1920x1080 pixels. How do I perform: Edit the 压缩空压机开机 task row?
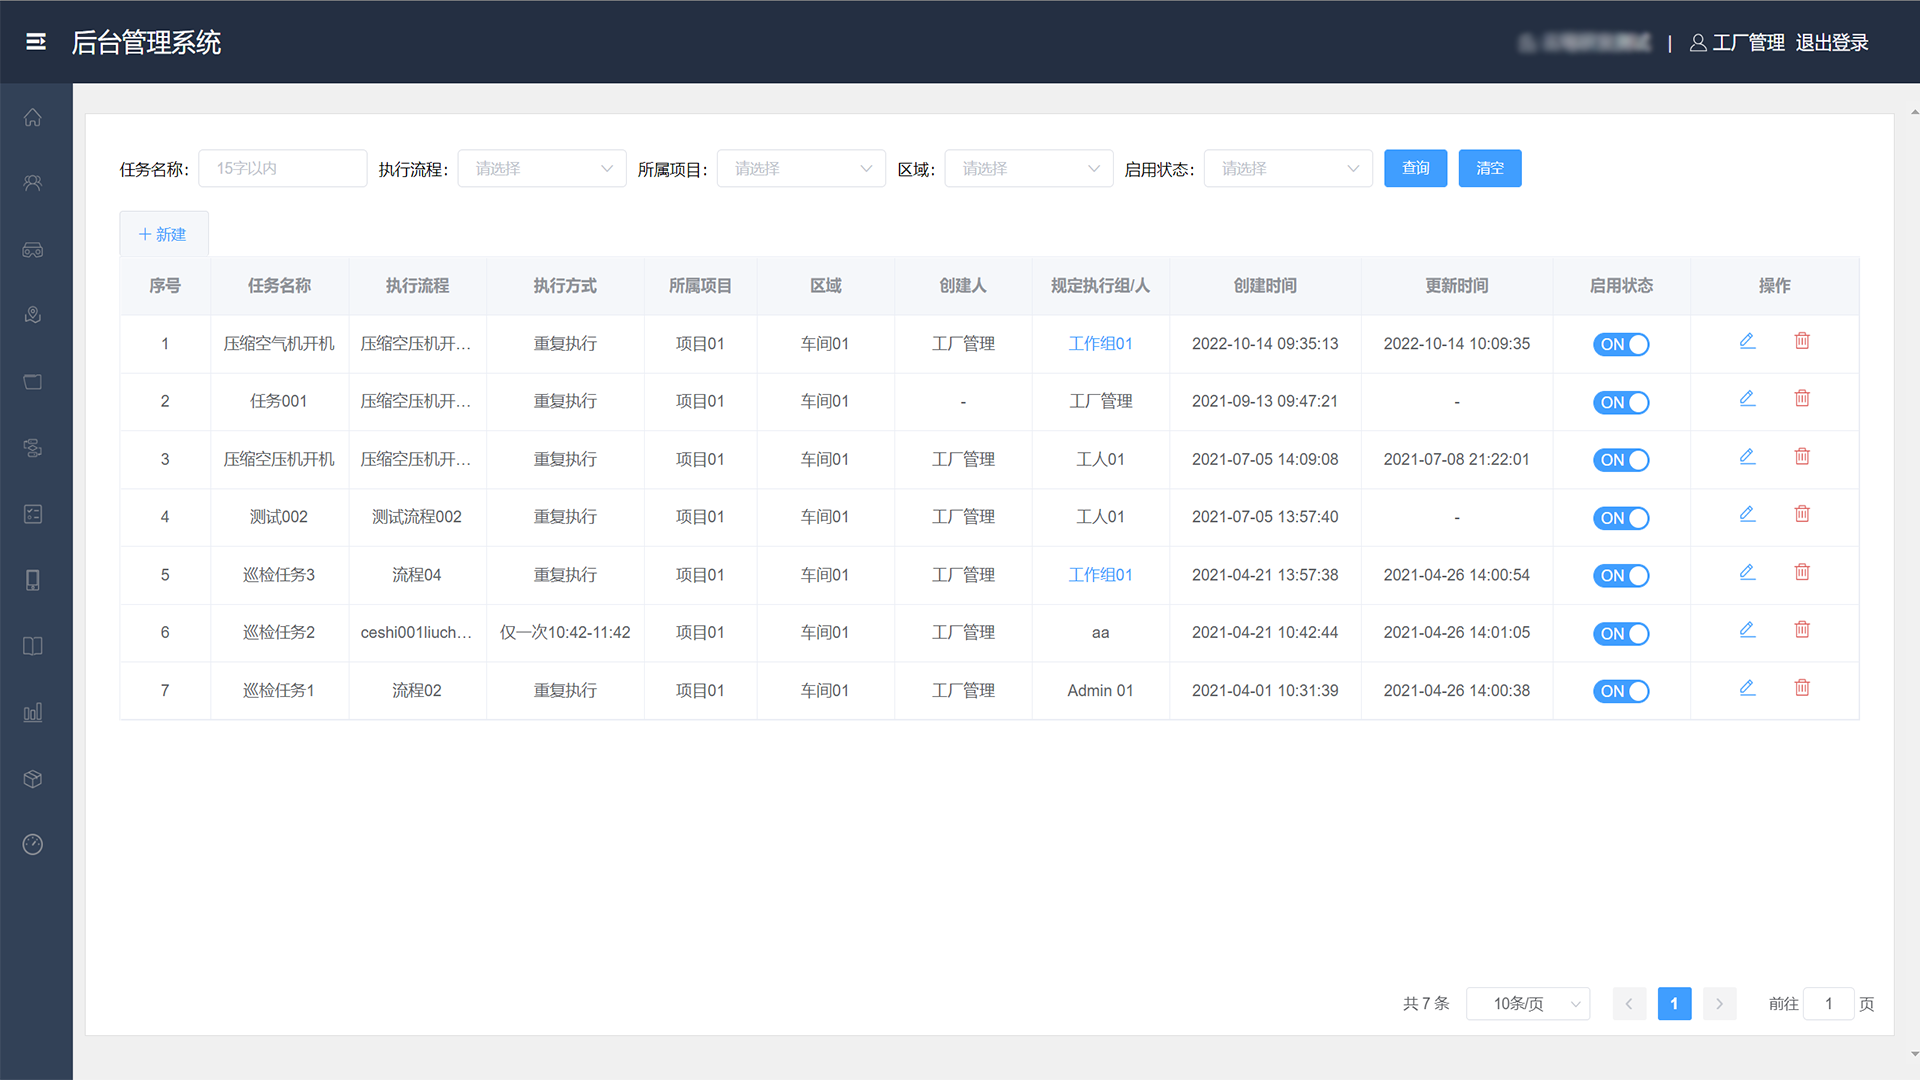(x=1747, y=457)
